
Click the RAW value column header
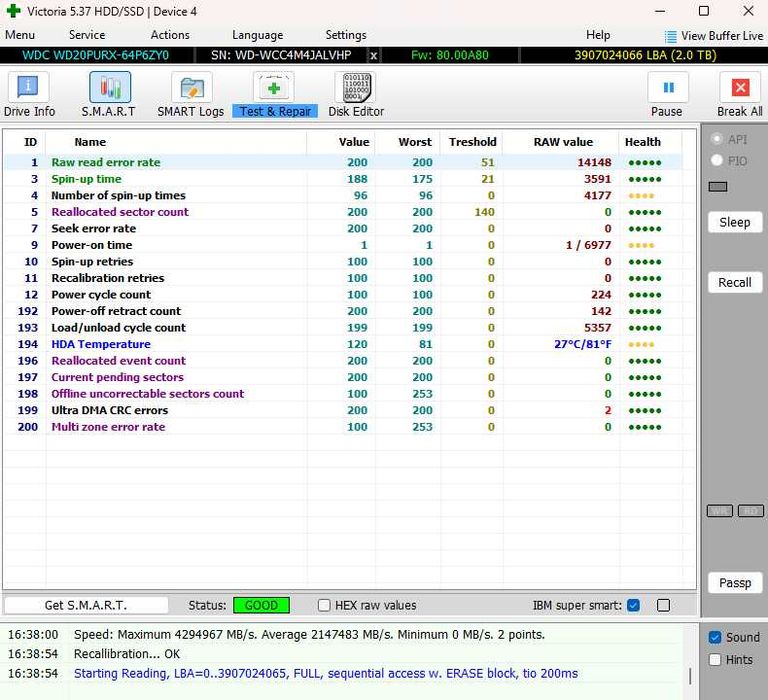point(563,142)
